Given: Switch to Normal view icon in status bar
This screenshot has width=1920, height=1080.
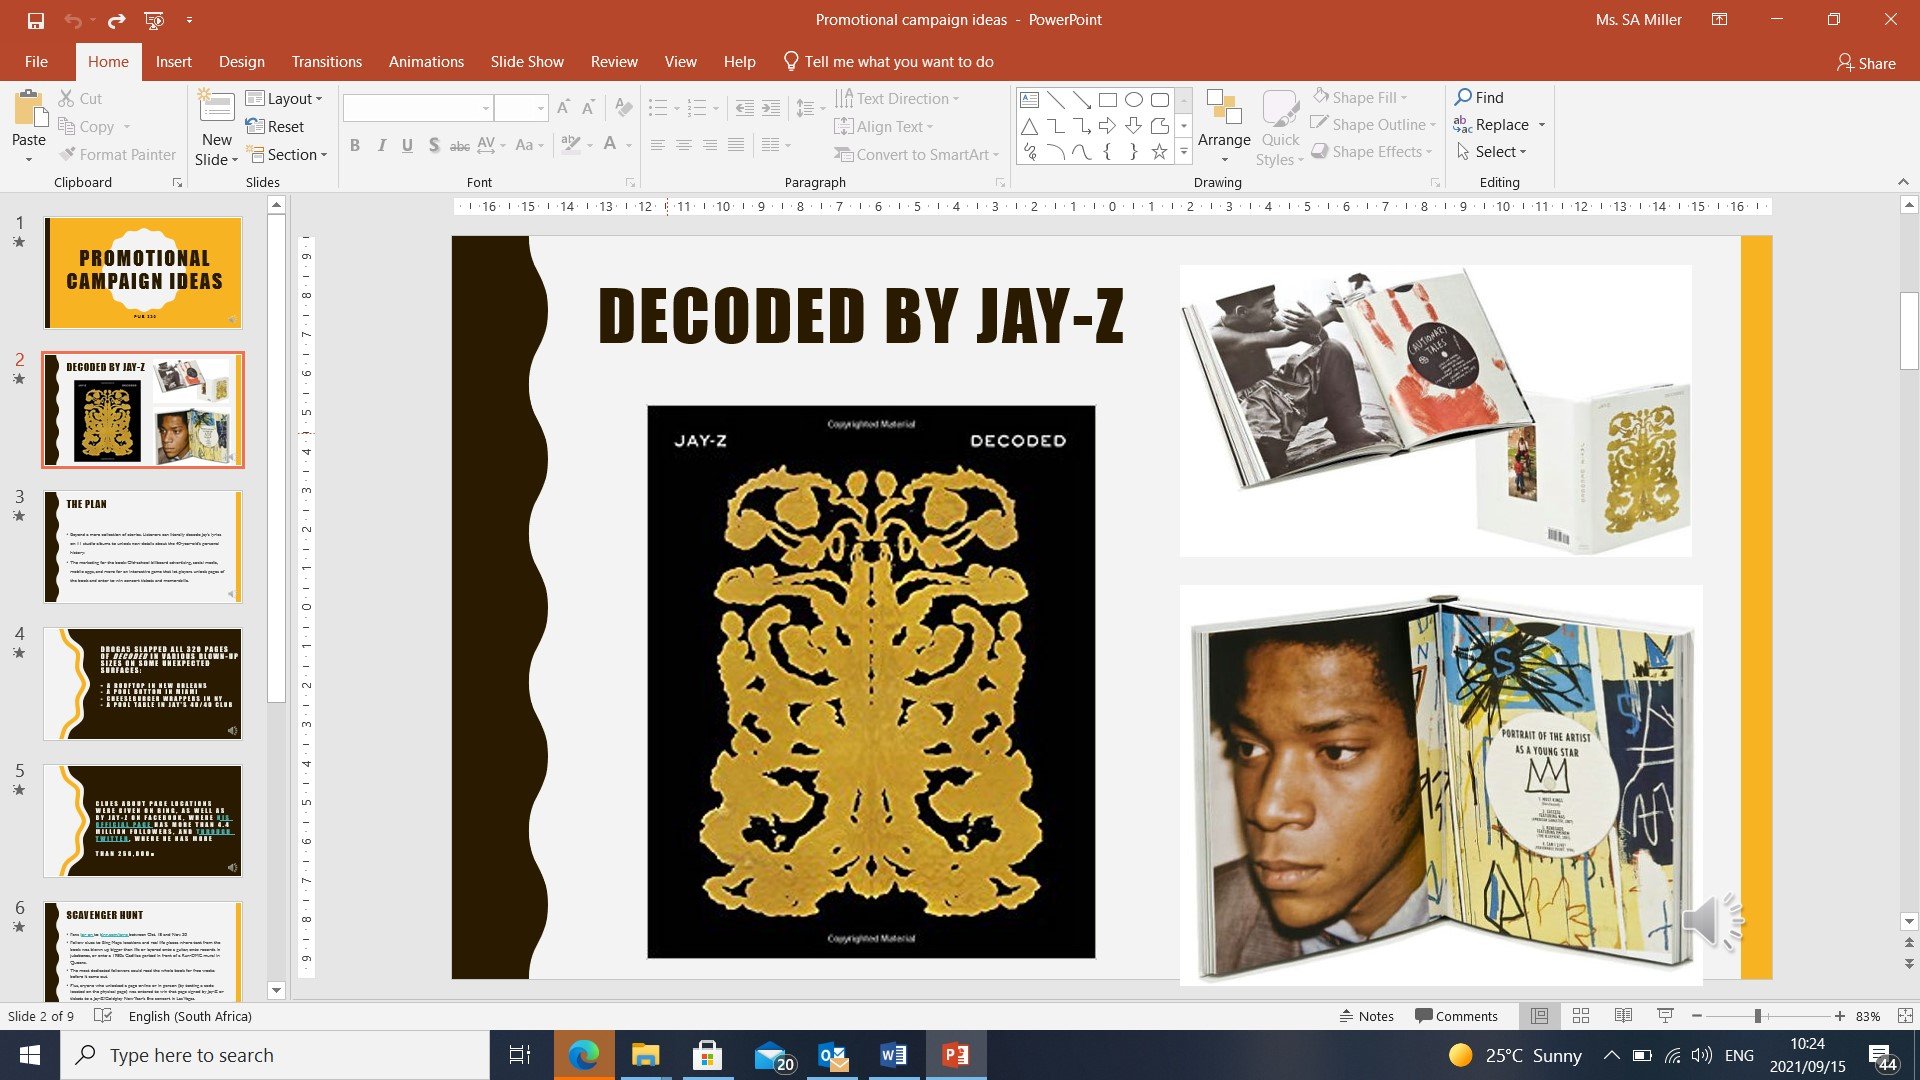Looking at the screenshot, I should click(x=1539, y=1016).
